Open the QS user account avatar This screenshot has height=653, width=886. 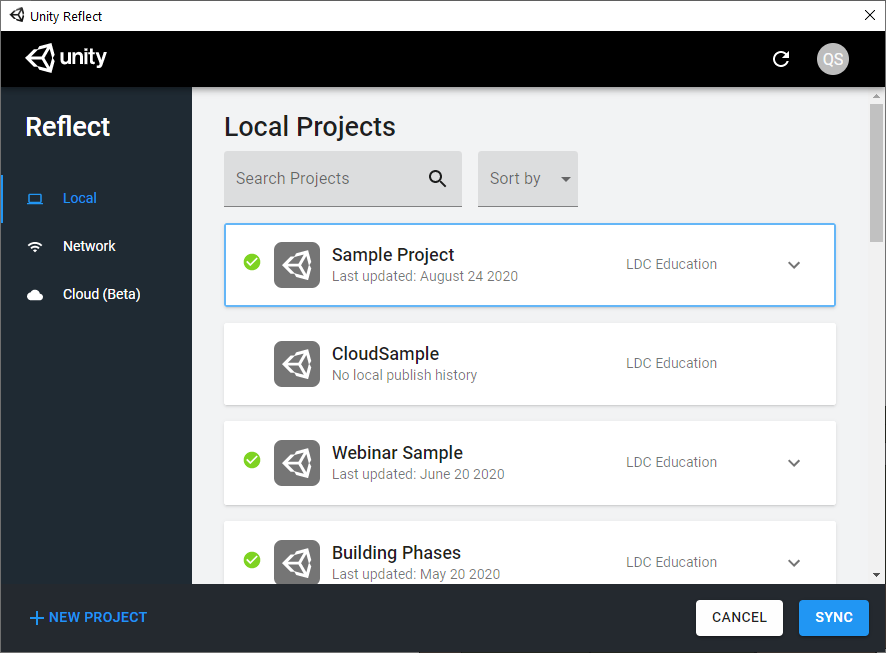[x=832, y=59]
